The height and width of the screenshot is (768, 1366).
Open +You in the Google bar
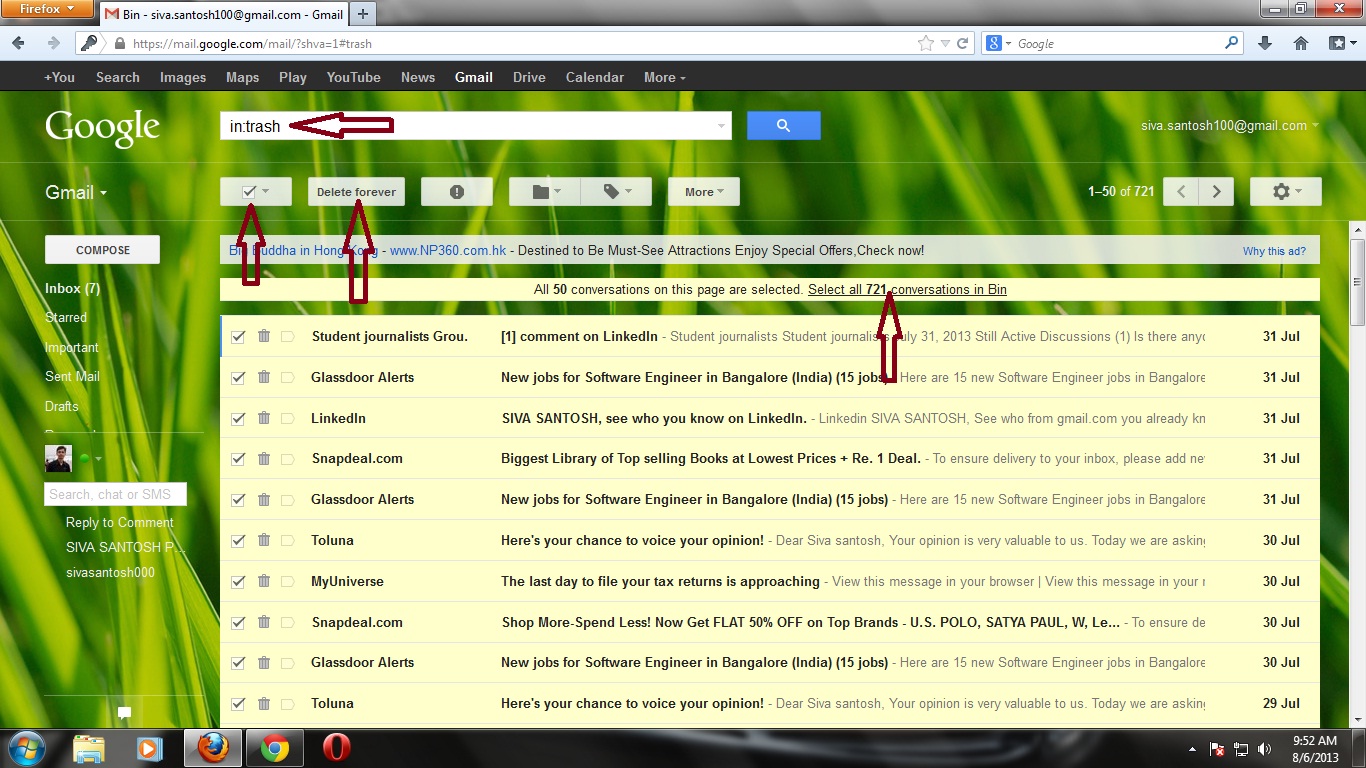[59, 77]
